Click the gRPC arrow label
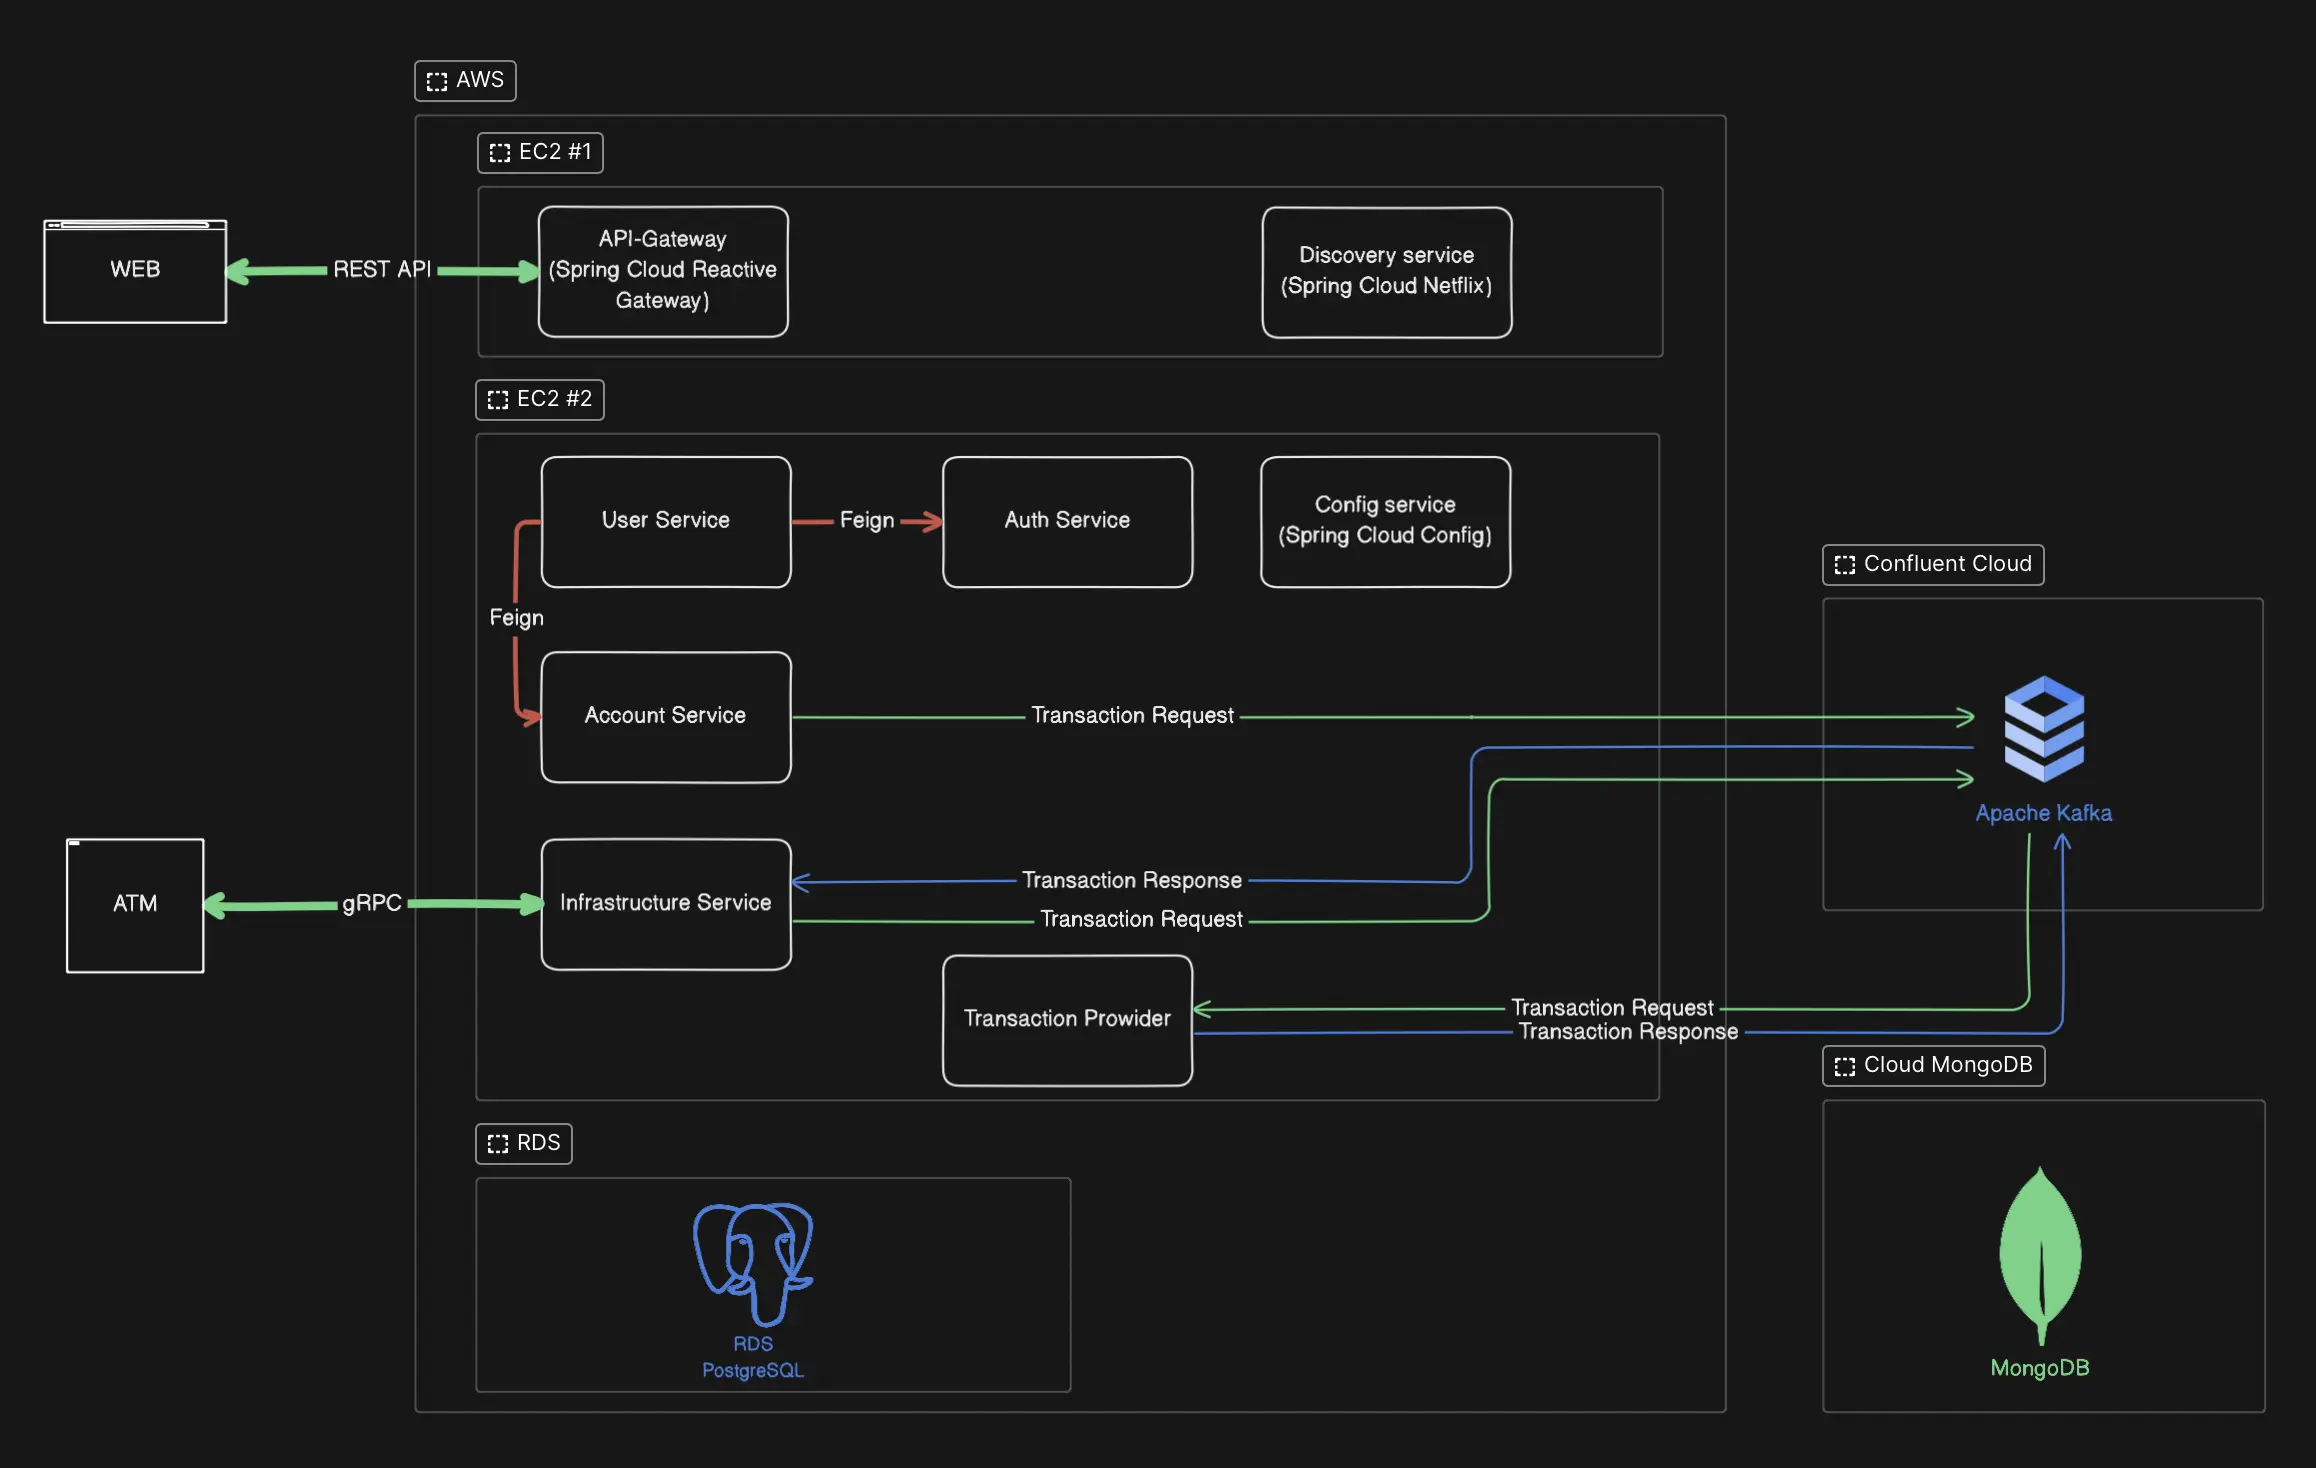This screenshot has width=2316, height=1468. point(372,903)
